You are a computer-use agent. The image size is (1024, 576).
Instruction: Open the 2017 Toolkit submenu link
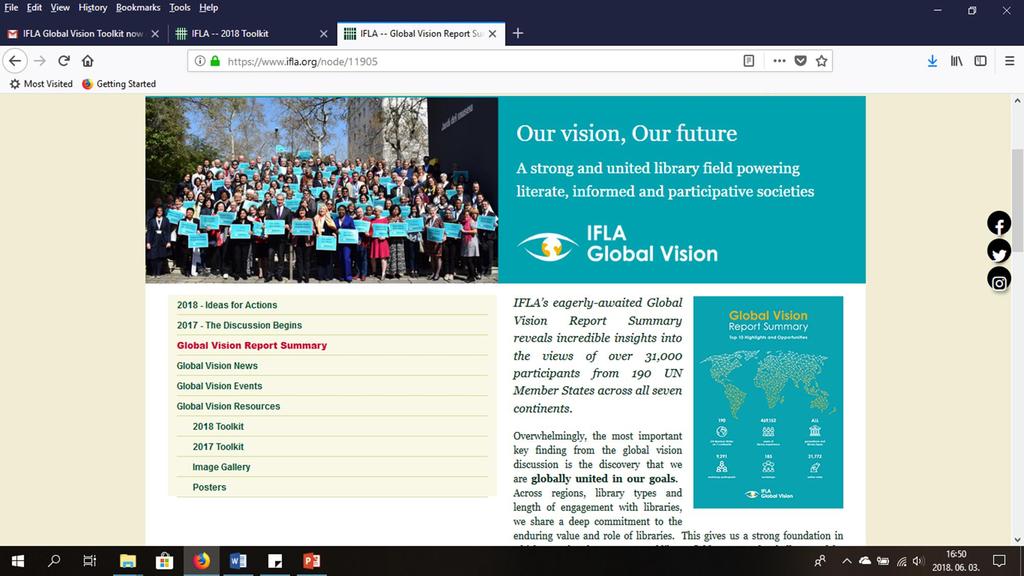click(x=217, y=447)
